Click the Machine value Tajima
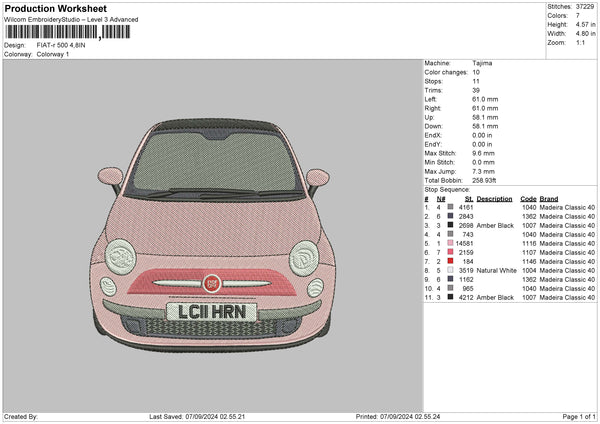 click(481, 63)
